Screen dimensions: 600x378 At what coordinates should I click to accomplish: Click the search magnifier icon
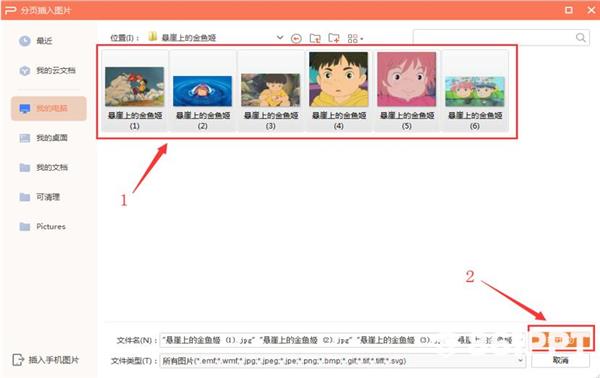coord(580,37)
